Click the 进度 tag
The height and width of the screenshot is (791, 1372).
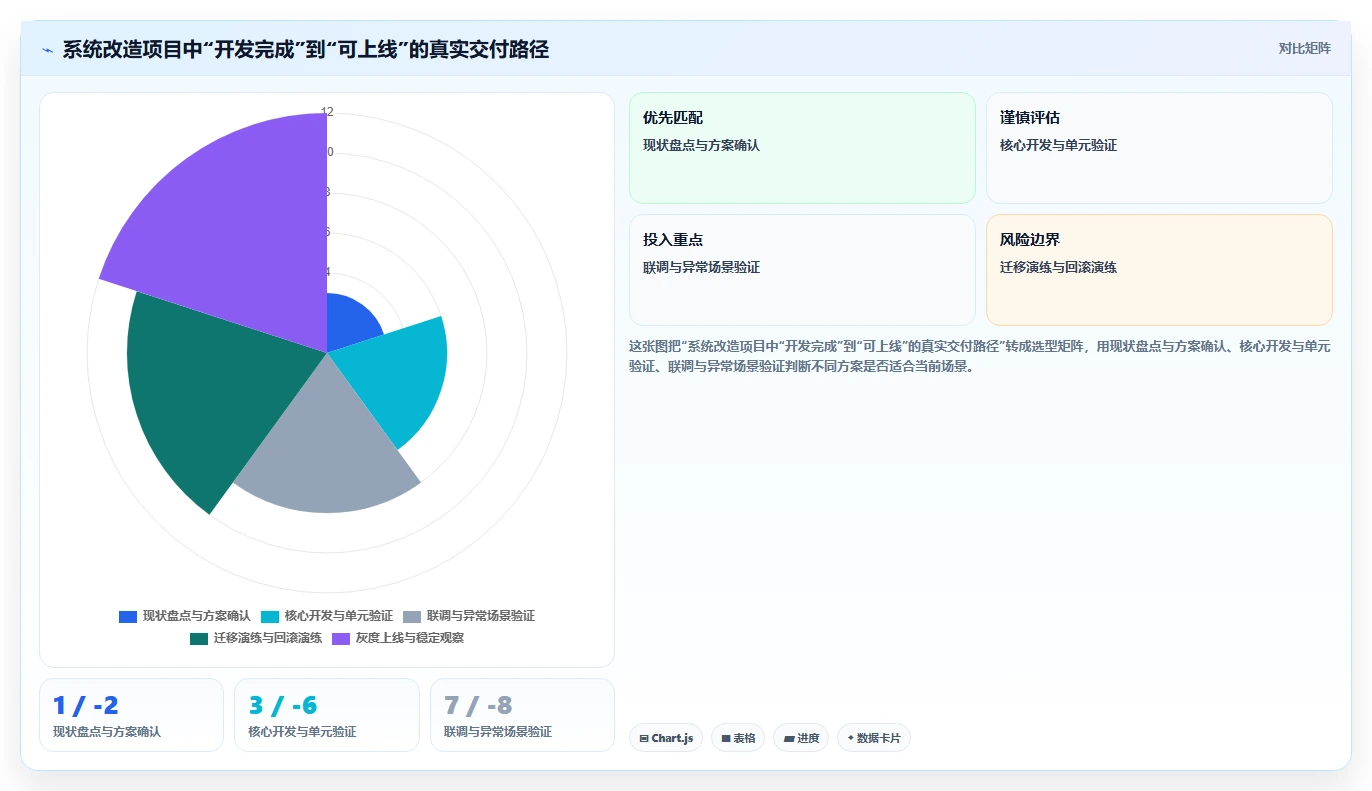(801, 738)
